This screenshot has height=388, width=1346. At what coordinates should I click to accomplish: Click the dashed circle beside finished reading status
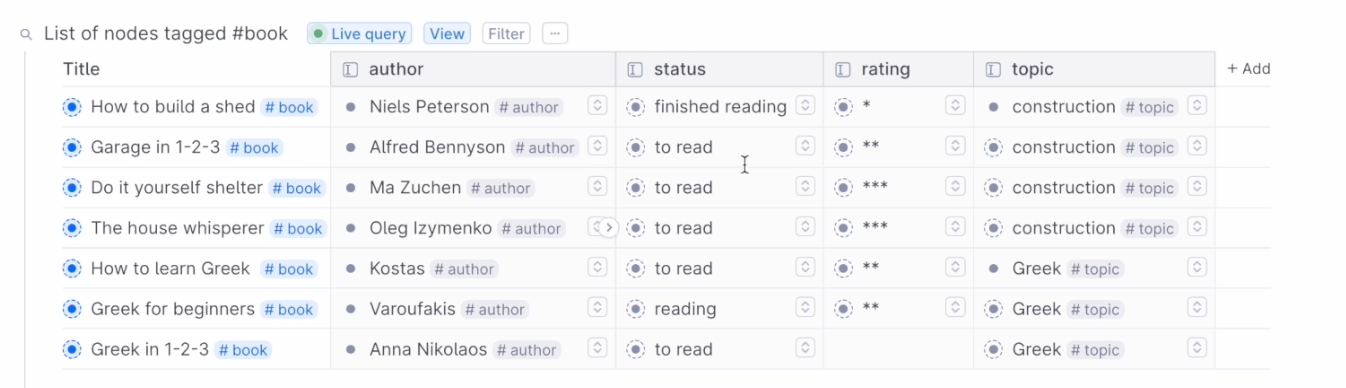[635, 107]
